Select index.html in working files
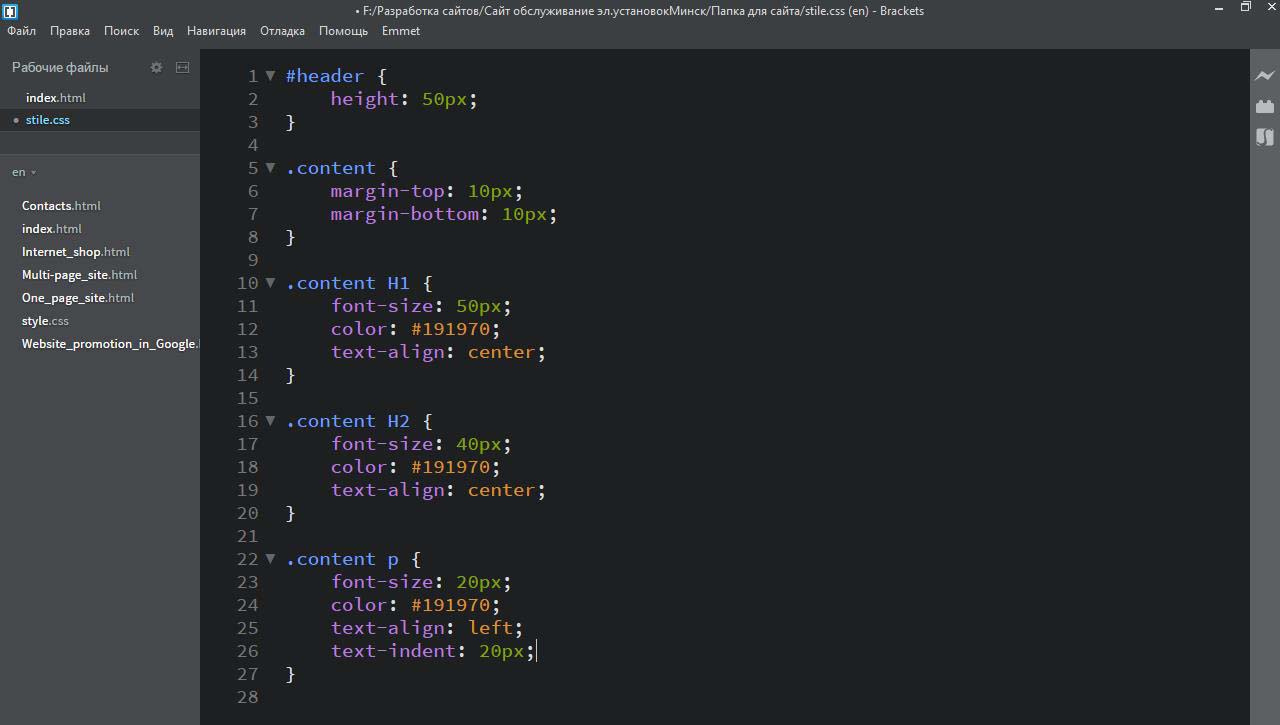 point(55,98)
